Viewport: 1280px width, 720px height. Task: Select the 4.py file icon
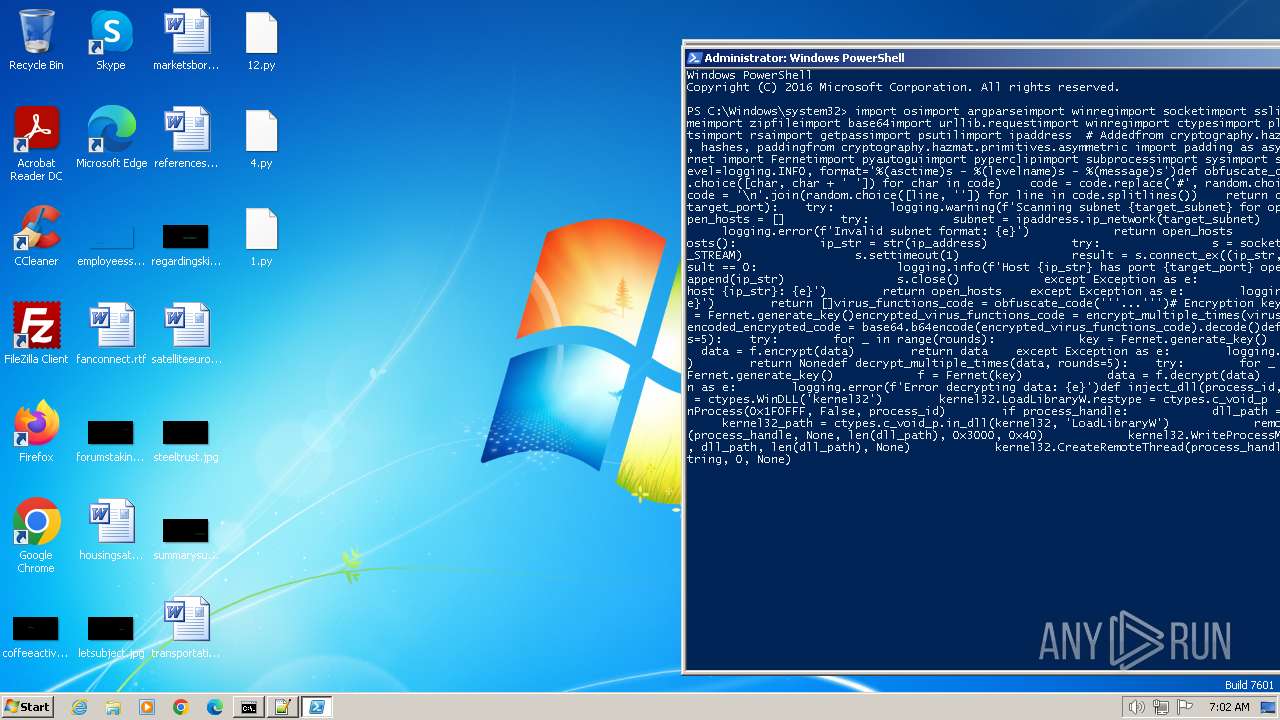(x=261, y=138)
